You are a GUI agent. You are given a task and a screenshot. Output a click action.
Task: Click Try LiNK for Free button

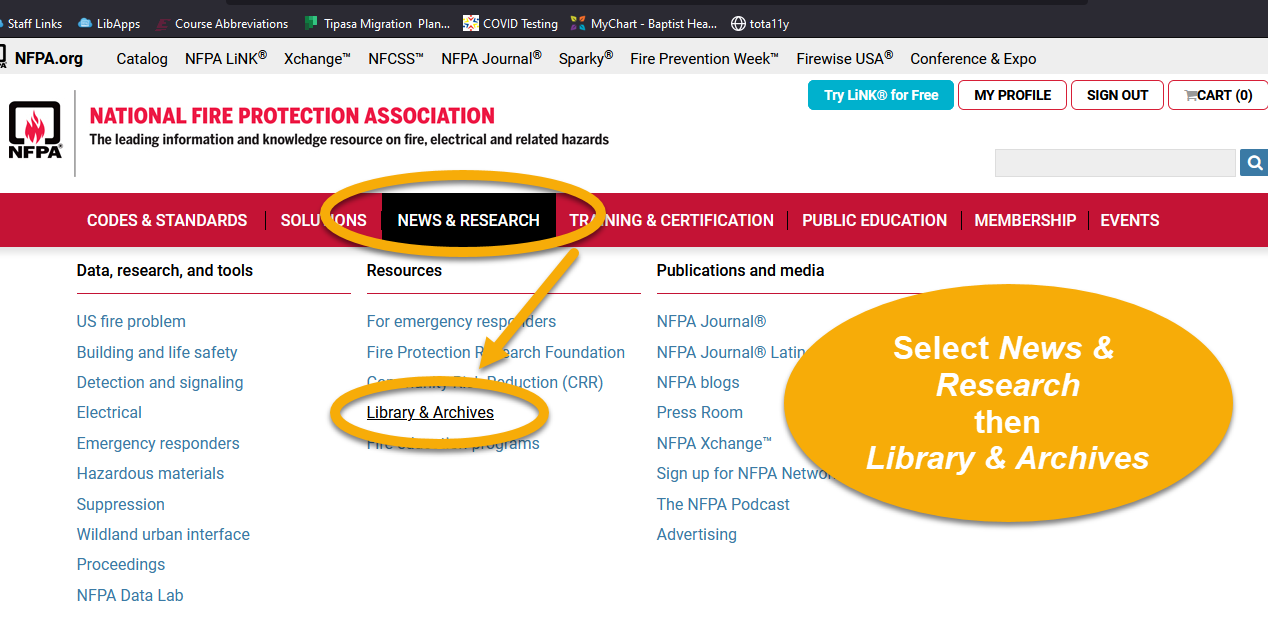(881, 95)
